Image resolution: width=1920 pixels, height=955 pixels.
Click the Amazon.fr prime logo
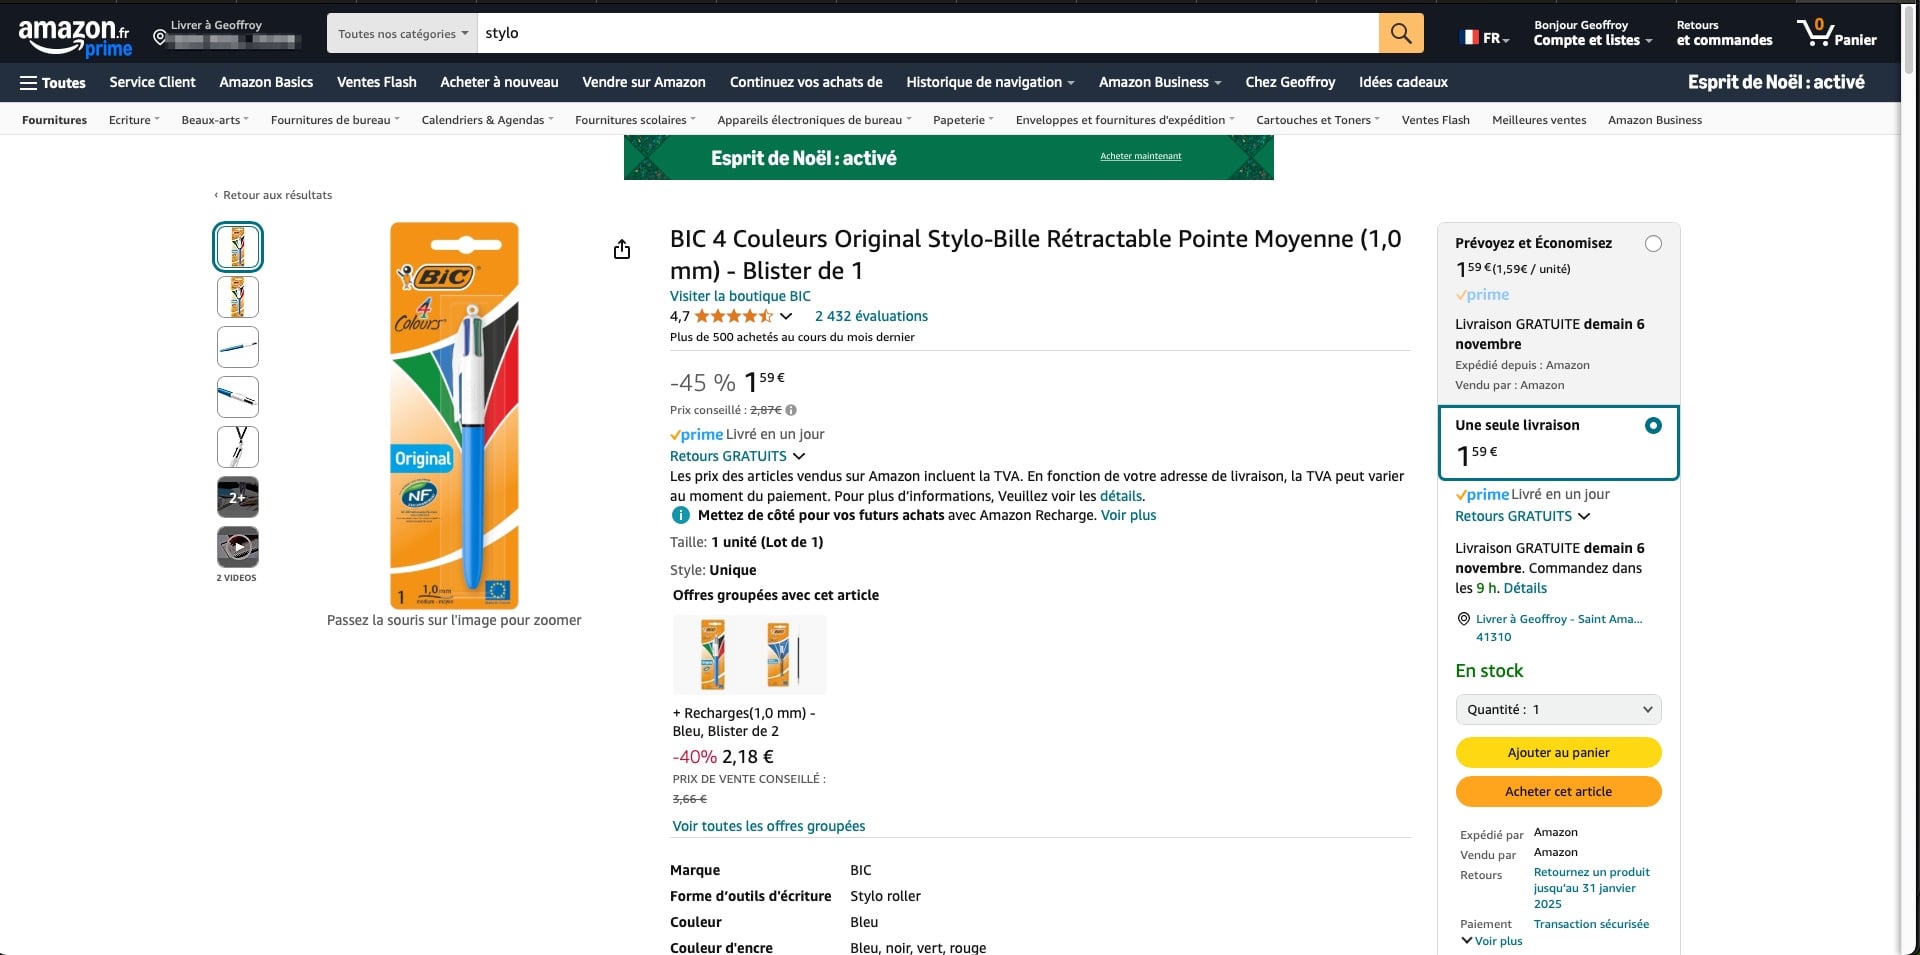click(75, 37)
